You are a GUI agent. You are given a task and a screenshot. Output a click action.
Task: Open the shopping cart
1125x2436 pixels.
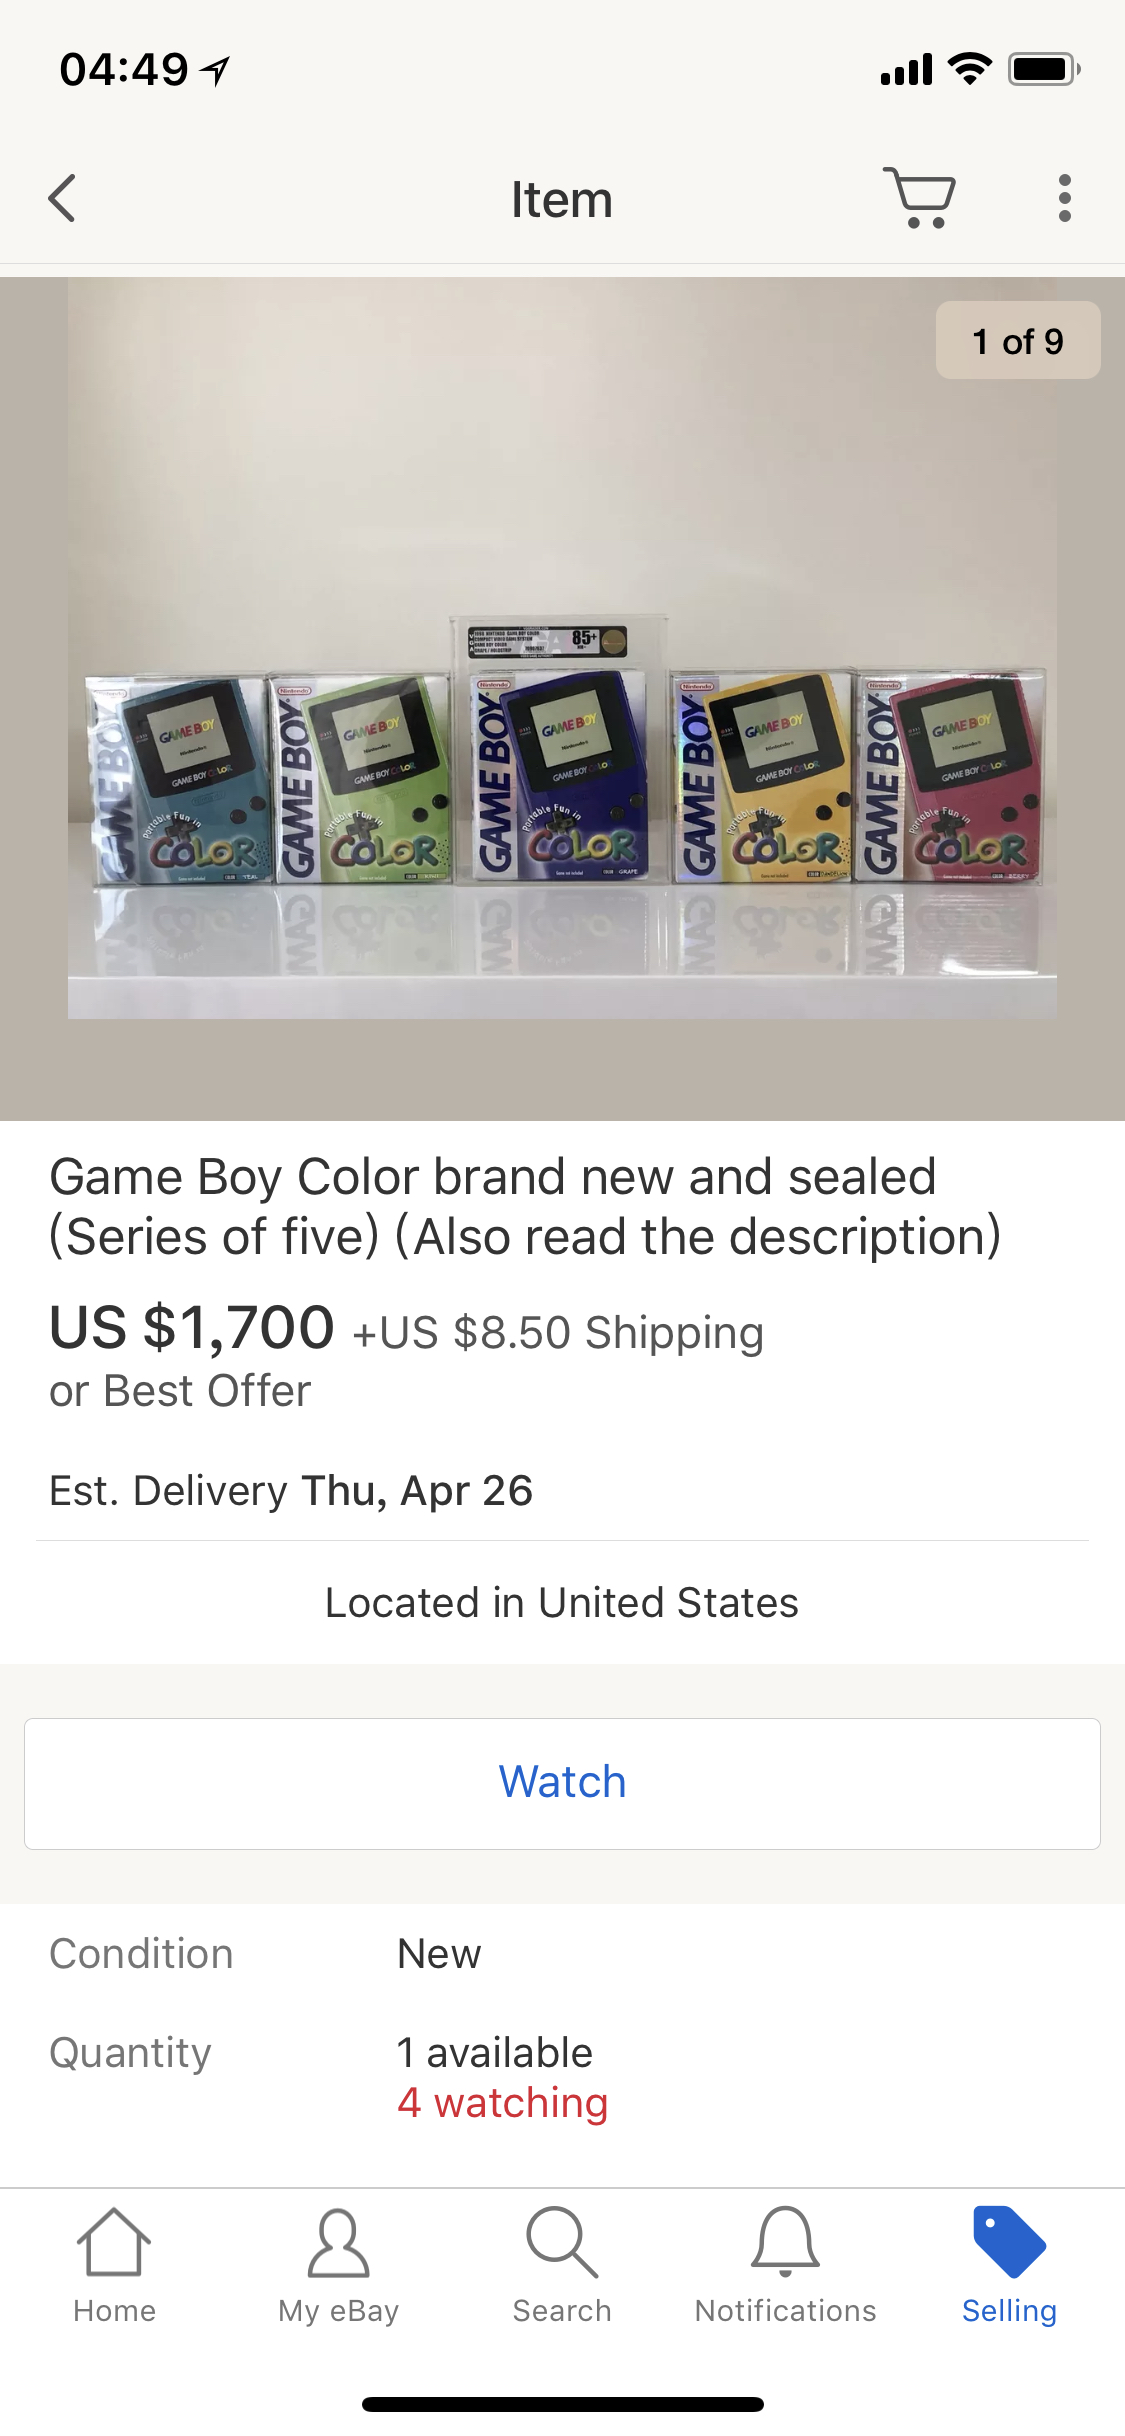coord(920,198)
